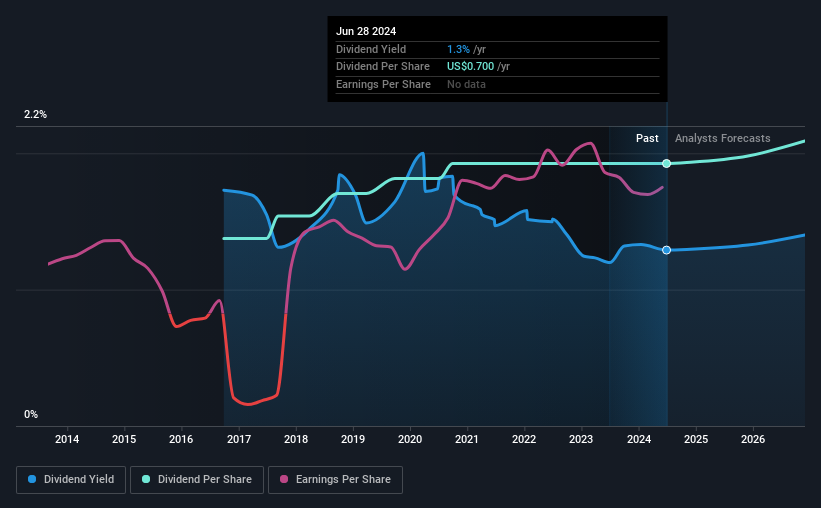Click the '2.2%' y-axis label

tap(35, 114)
